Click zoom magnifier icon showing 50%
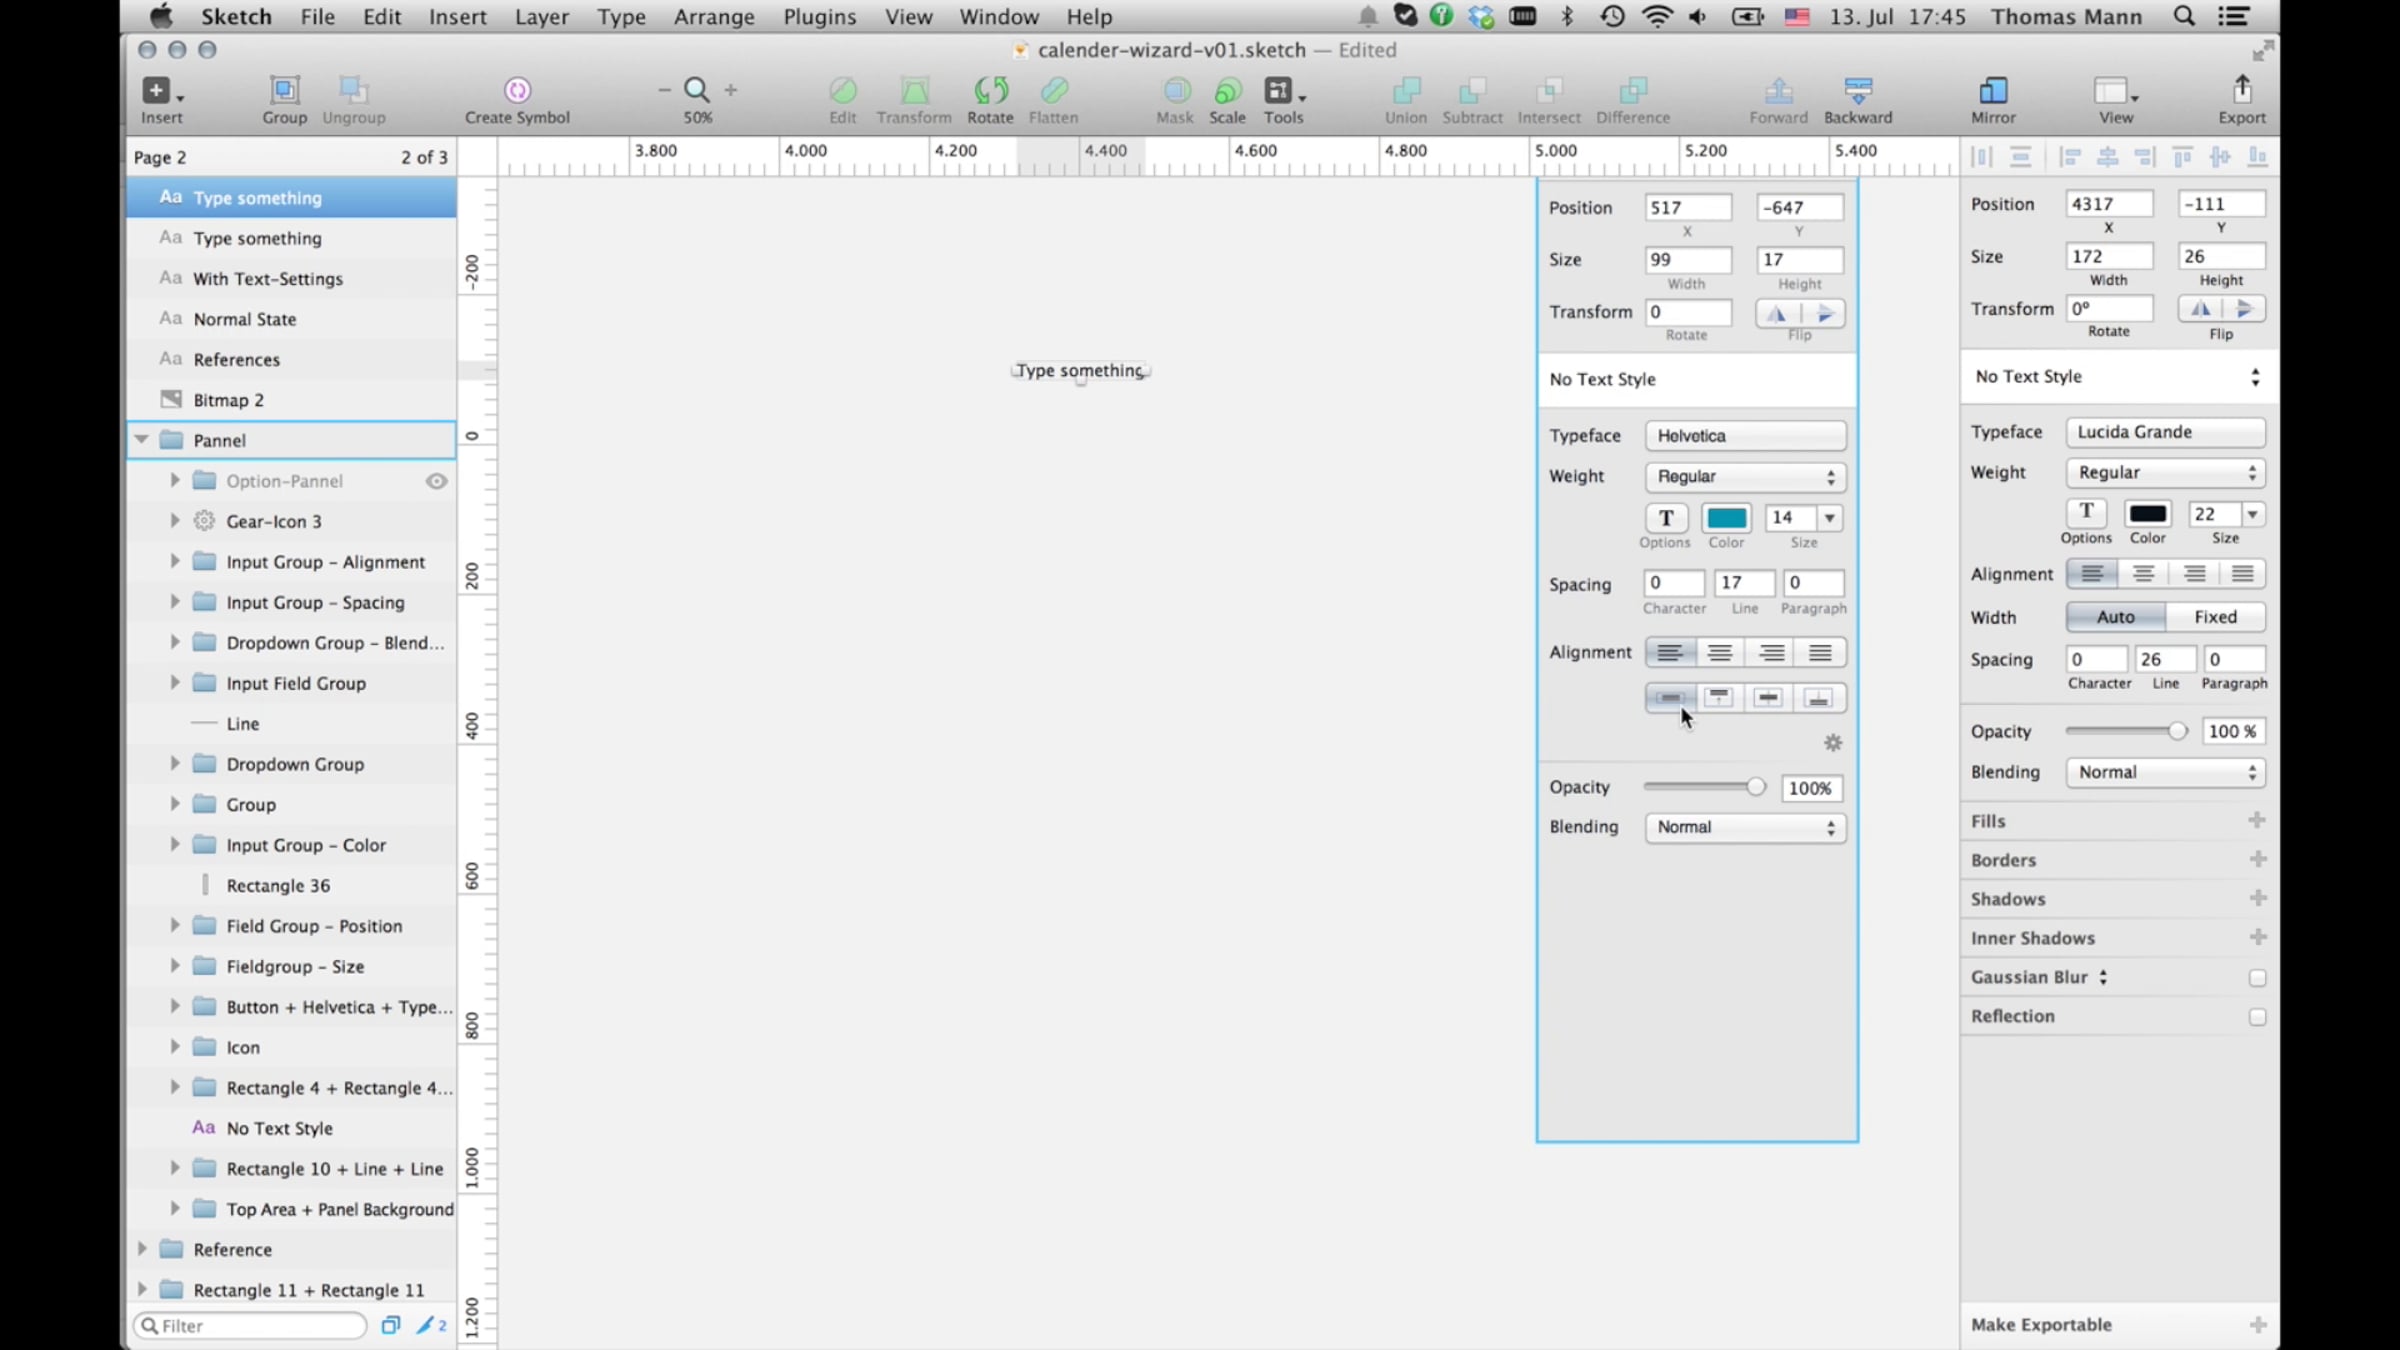 point(697,91)
